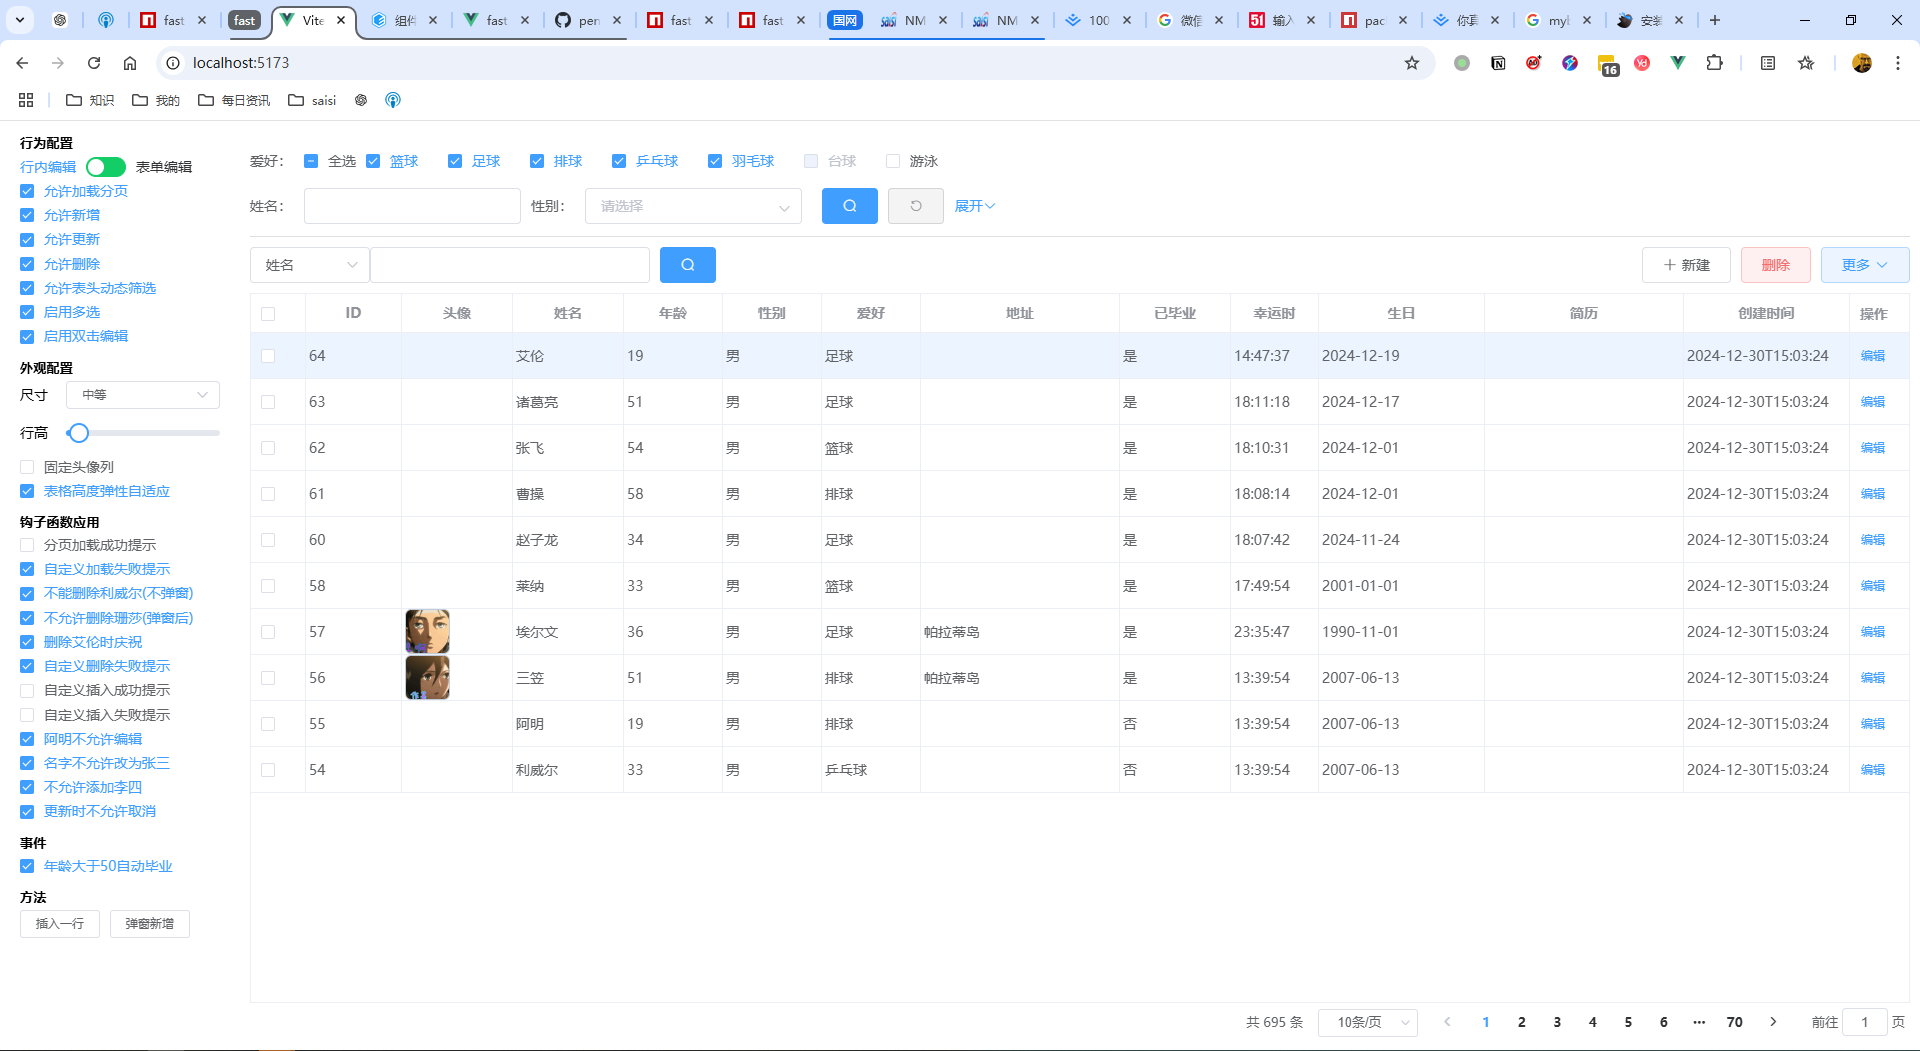Screen dimensions: 1920x1051
Task: Open the 知识 bookmarks folder
Action: coord(90,100)
